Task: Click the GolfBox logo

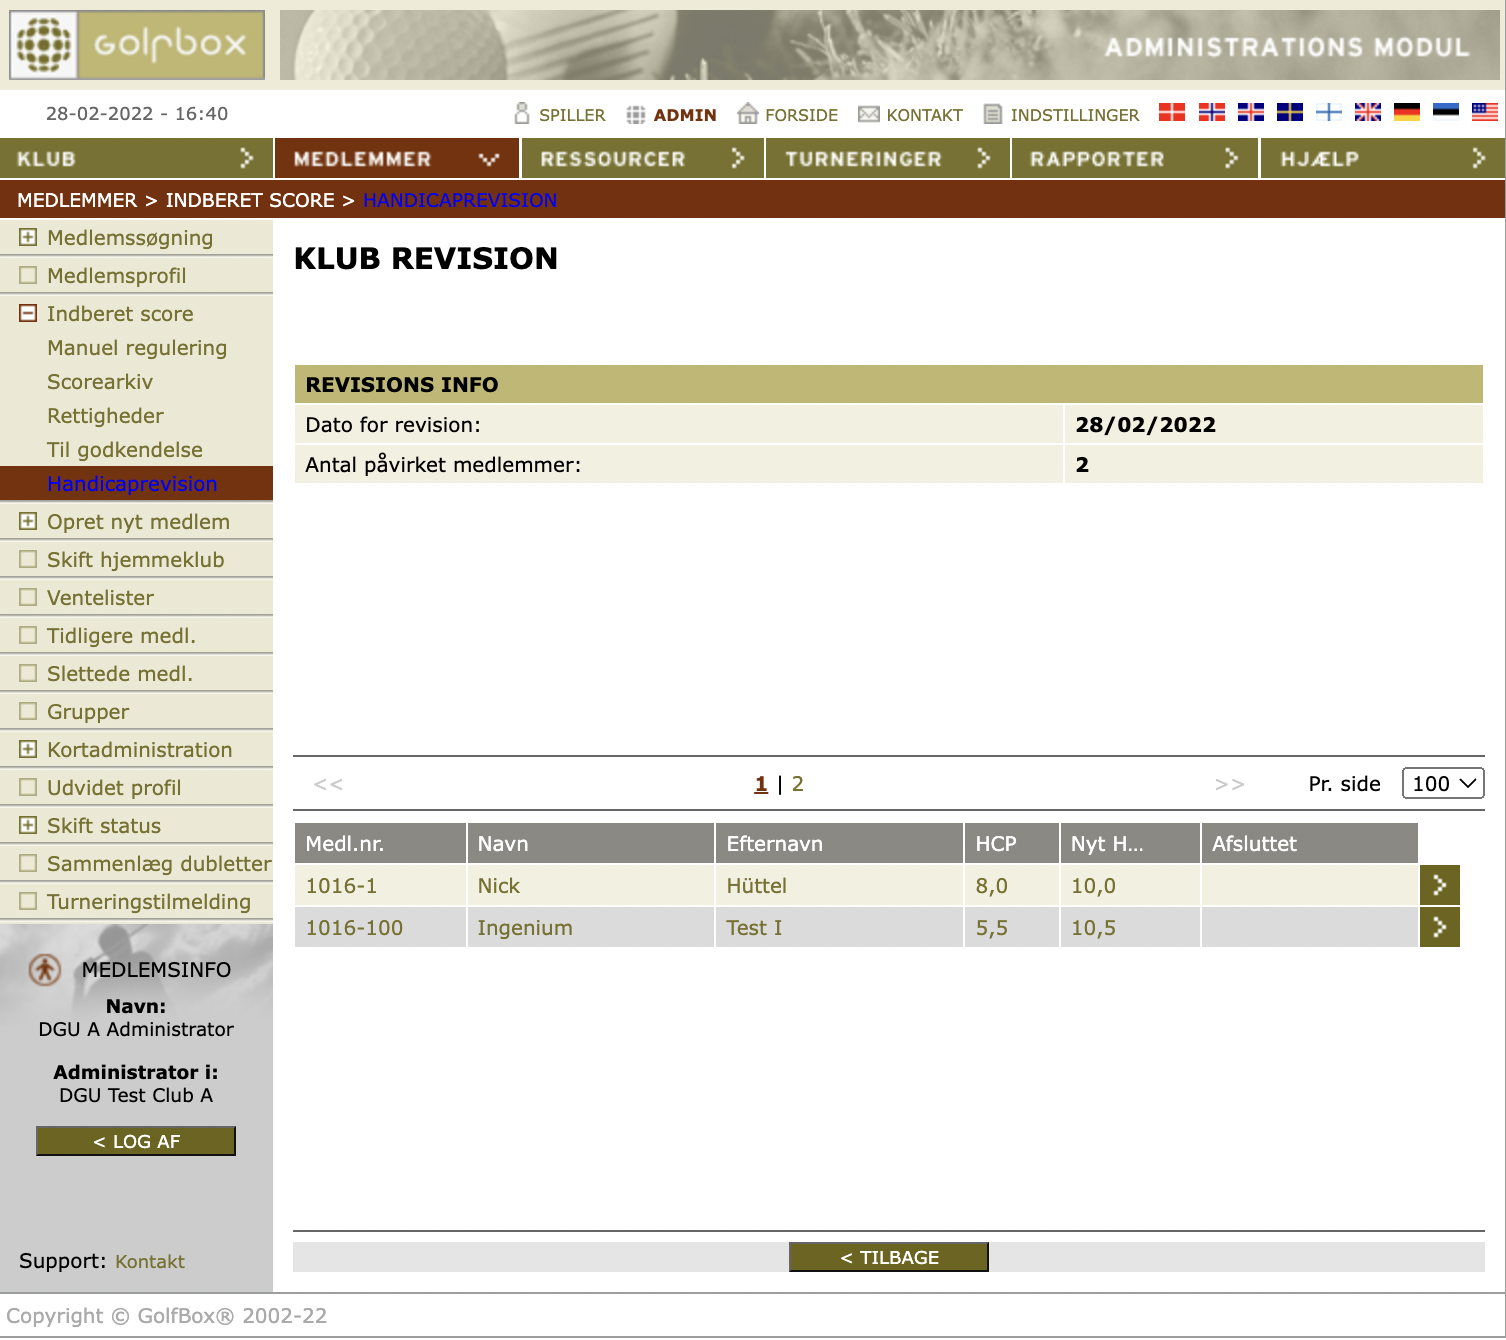Action: point(137,45)
